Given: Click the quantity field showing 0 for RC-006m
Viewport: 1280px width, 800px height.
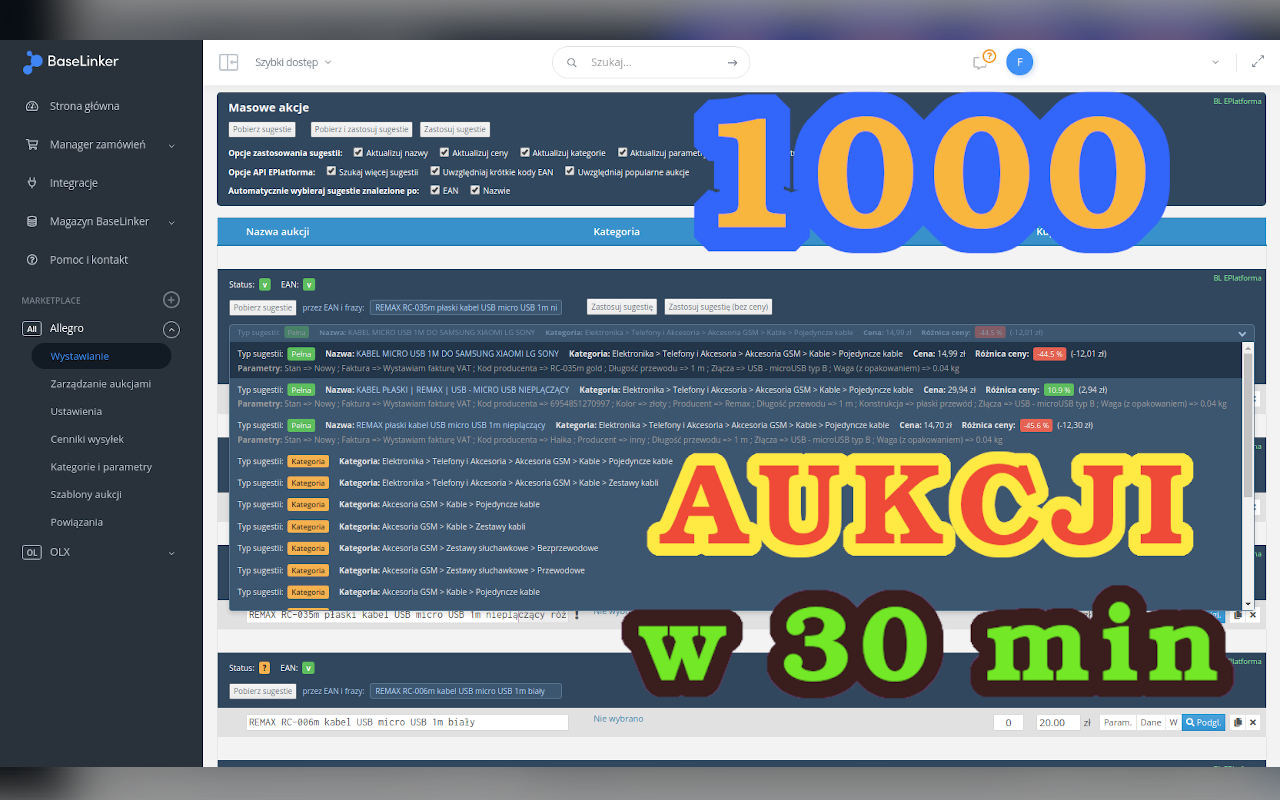Looking at the screenshot, I should pos(1008,722).
